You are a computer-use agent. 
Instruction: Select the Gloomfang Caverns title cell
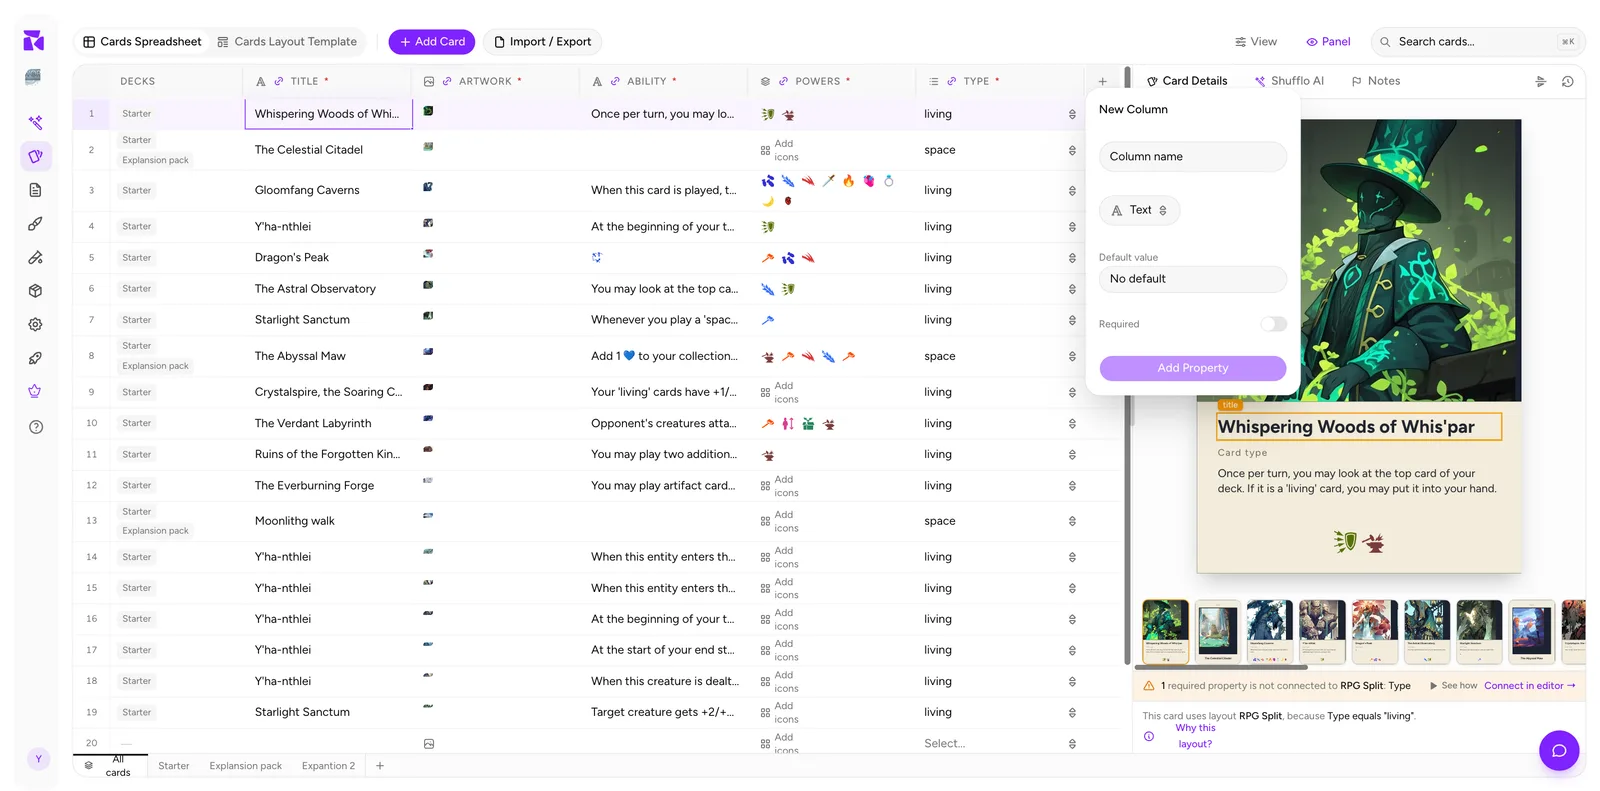[328, 190]
